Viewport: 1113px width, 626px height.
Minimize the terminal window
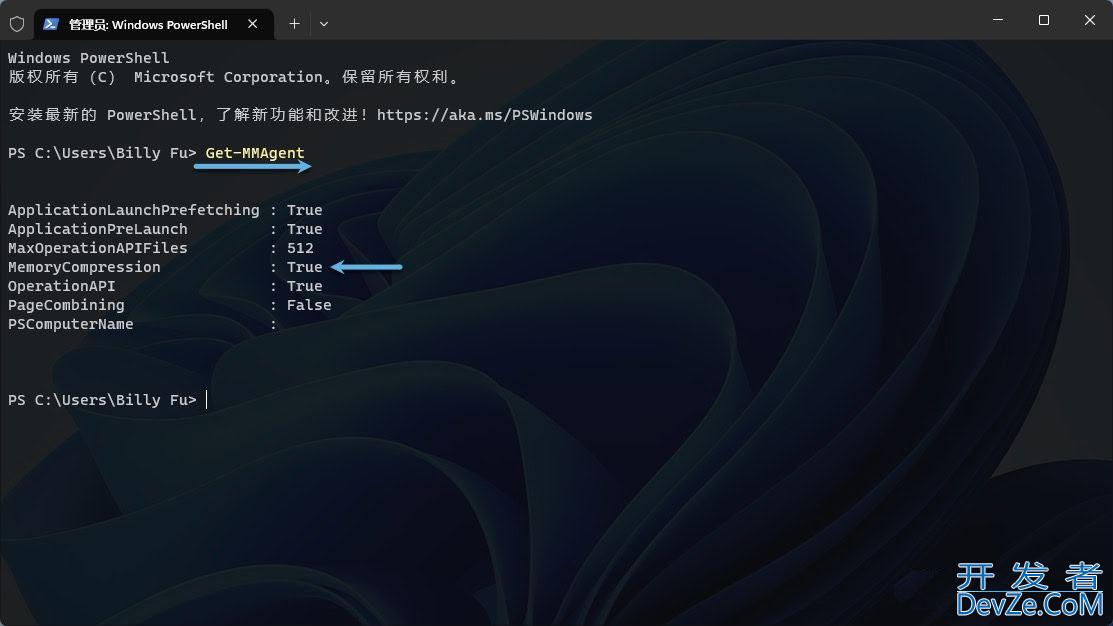pyautogui.click(x=998, y=20)
